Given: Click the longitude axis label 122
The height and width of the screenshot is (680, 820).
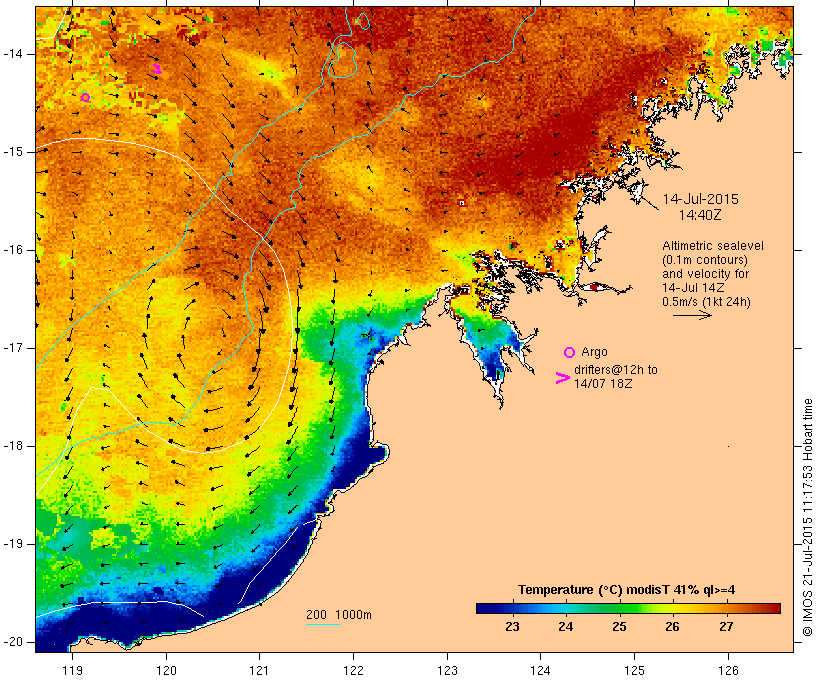Looking at the screenshot, I should coord(353,670).
